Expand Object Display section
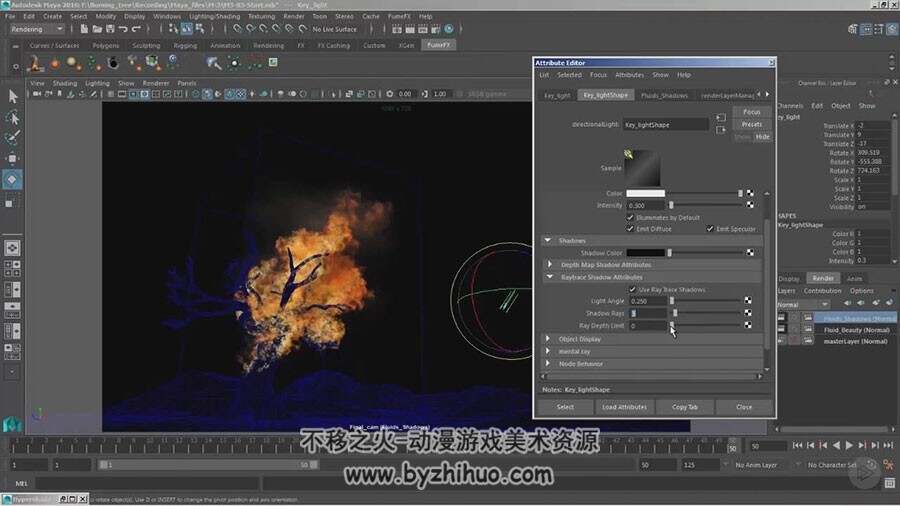The height and width of the screenshot is (506, 900). point(548,338)
